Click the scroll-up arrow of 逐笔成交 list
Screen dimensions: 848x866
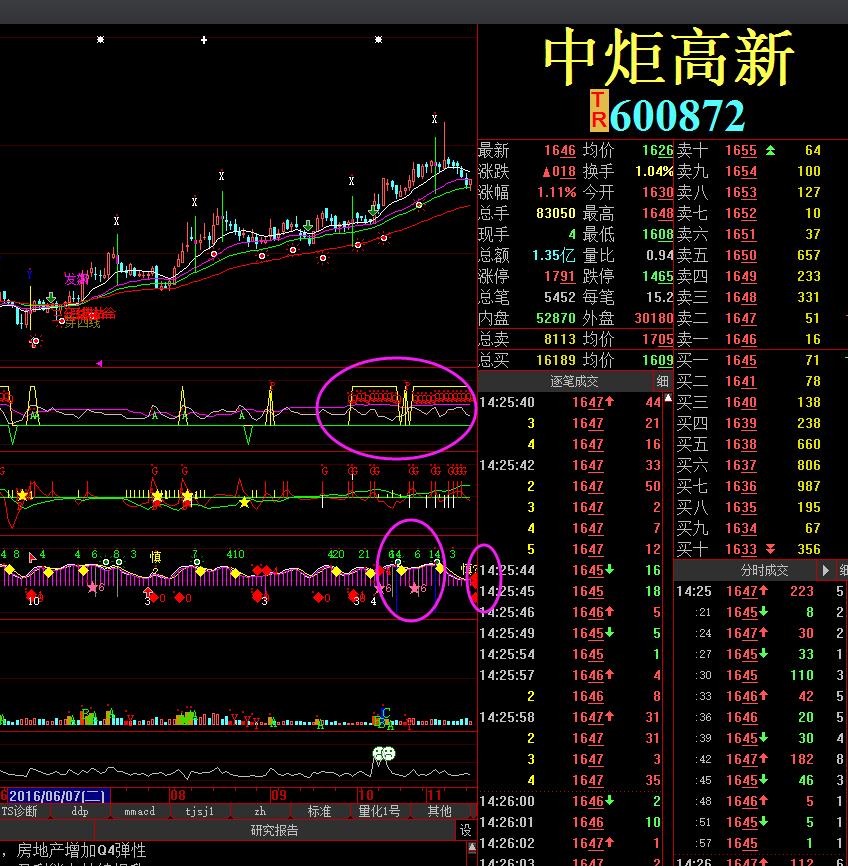[668, 398]
